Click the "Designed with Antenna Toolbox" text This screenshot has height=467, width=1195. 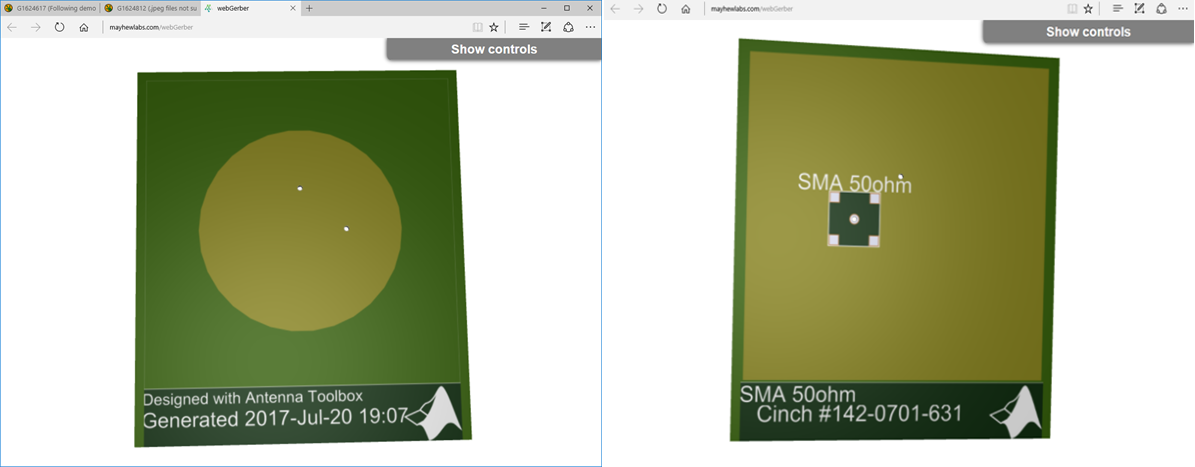pyautogui.click(x=252, y=398)
